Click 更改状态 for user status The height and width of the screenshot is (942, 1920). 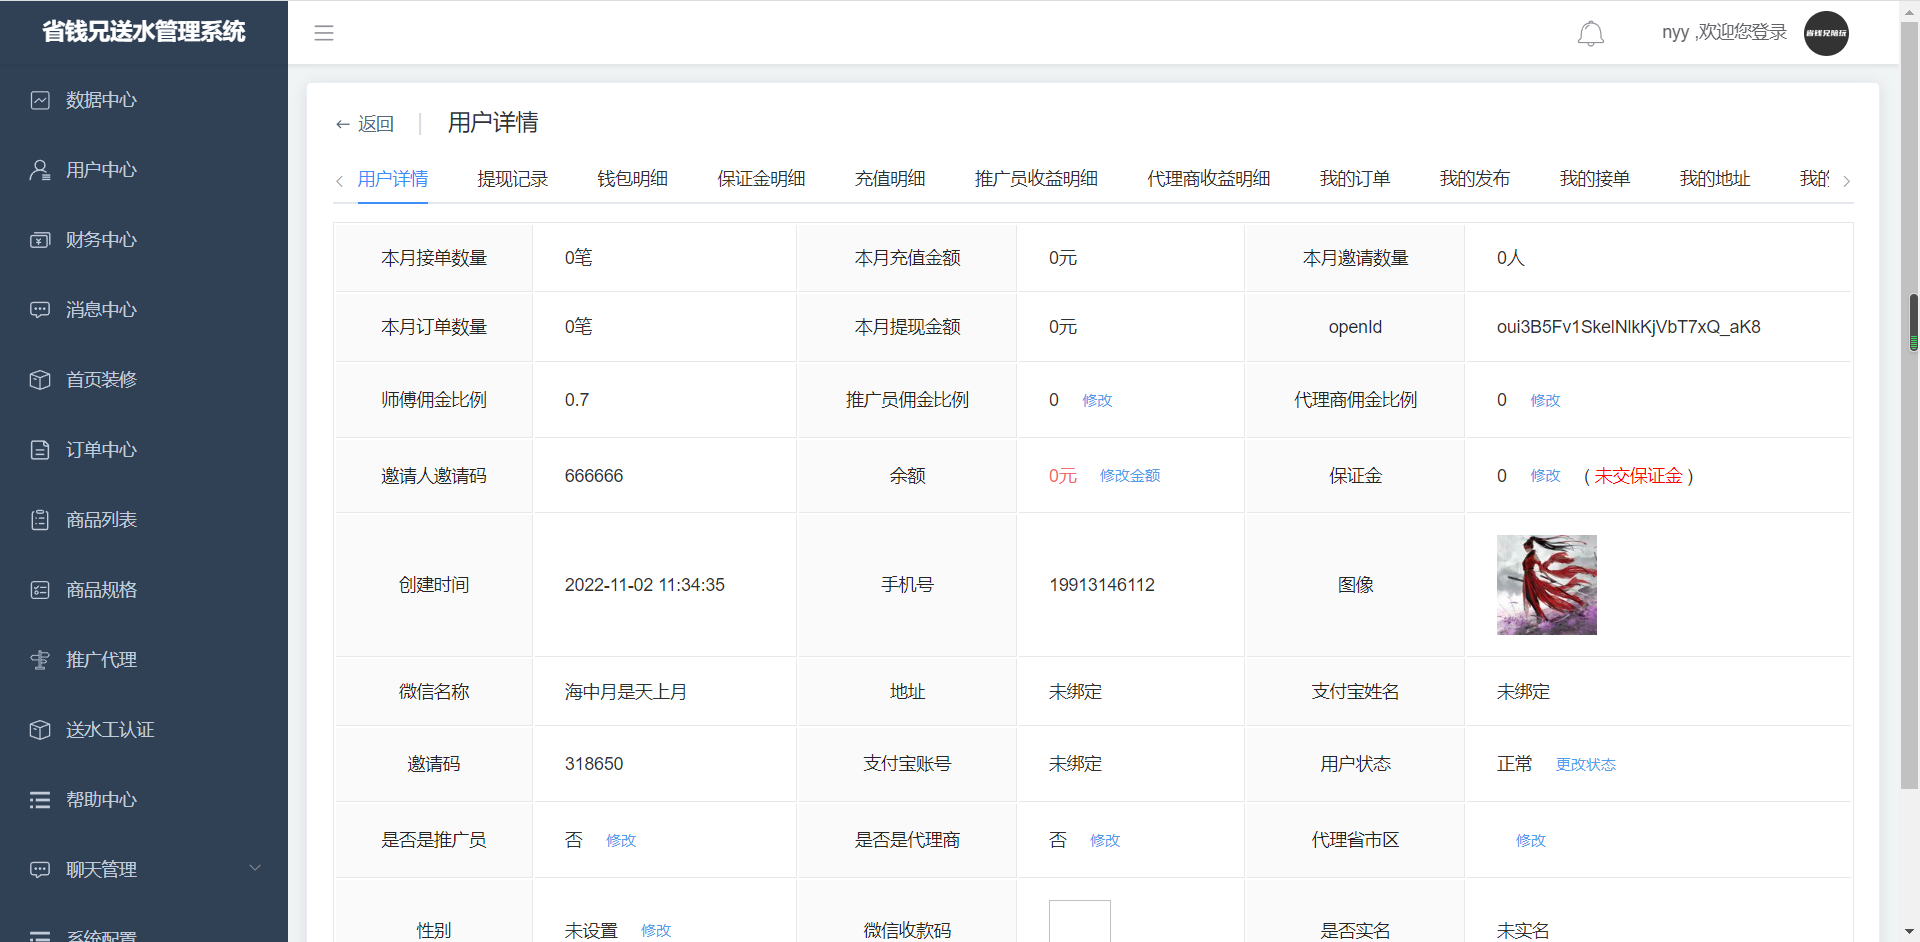pos(1585,765)
